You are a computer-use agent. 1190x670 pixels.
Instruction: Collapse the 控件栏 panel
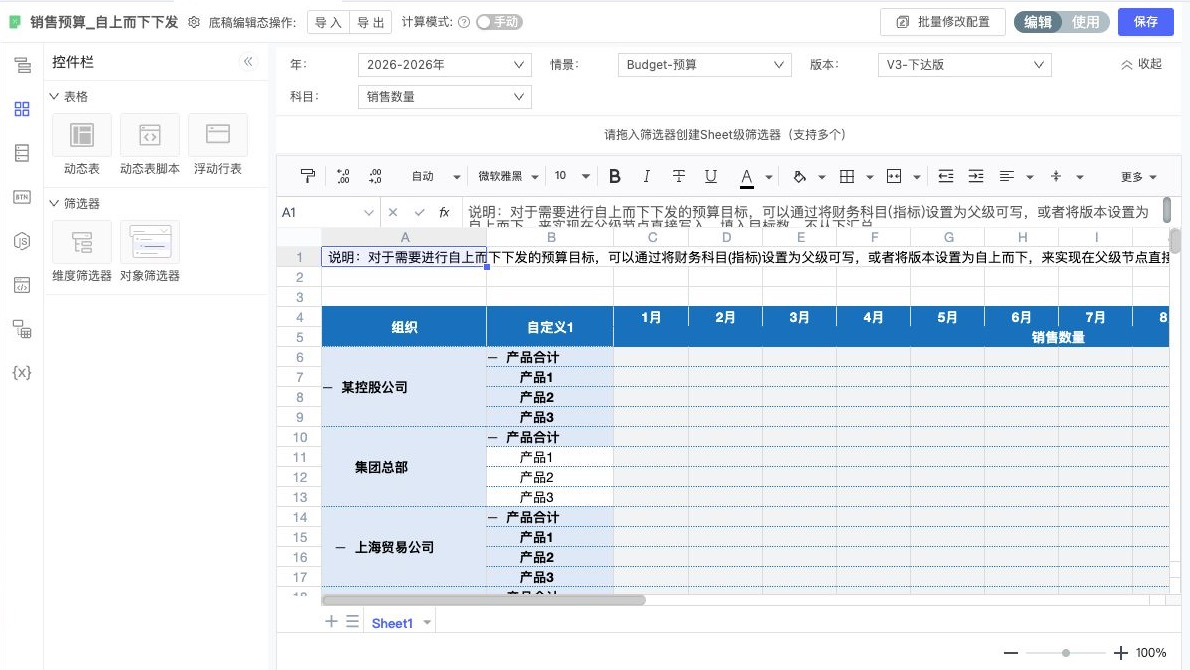pyautogui.click(x=248, y=61)
